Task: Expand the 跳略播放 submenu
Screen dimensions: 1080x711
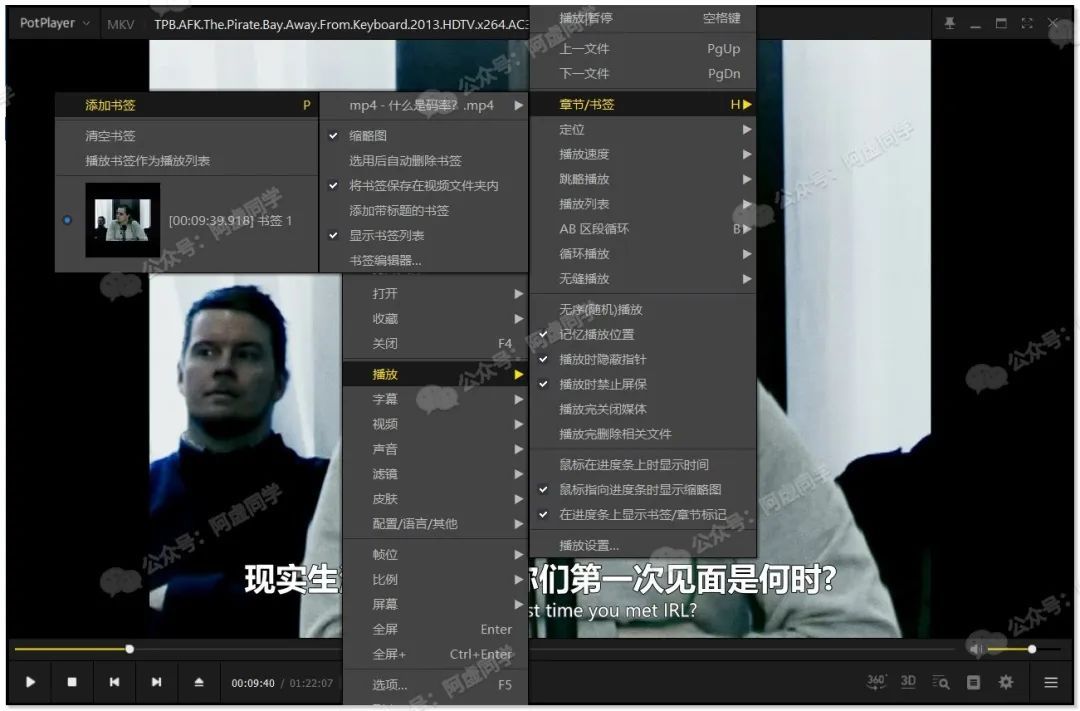Action: (643, 179)
